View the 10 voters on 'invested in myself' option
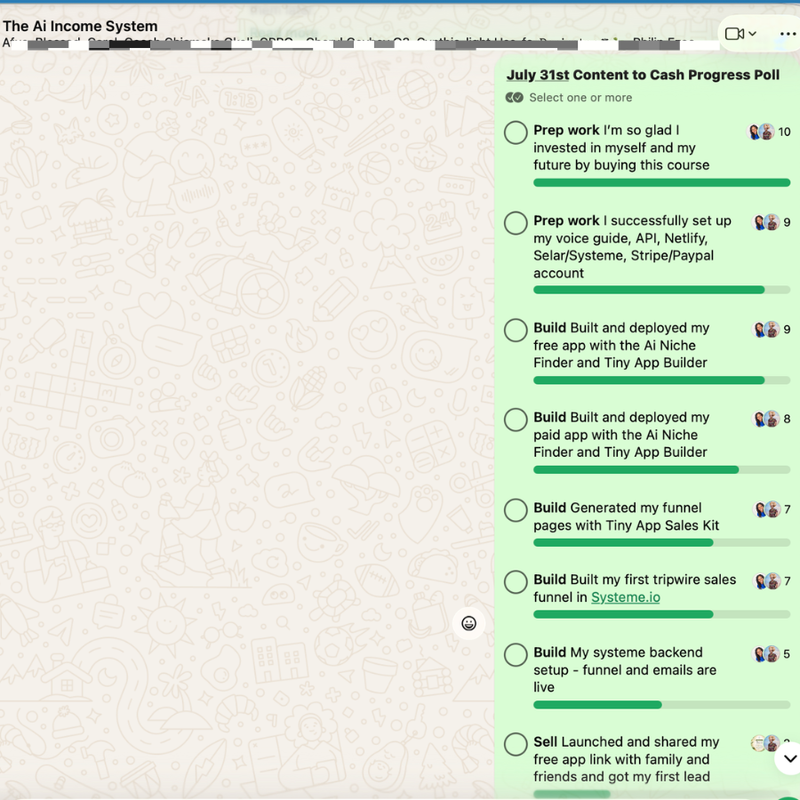The height and width of the screenshot is (800, 800). point(769,132)
